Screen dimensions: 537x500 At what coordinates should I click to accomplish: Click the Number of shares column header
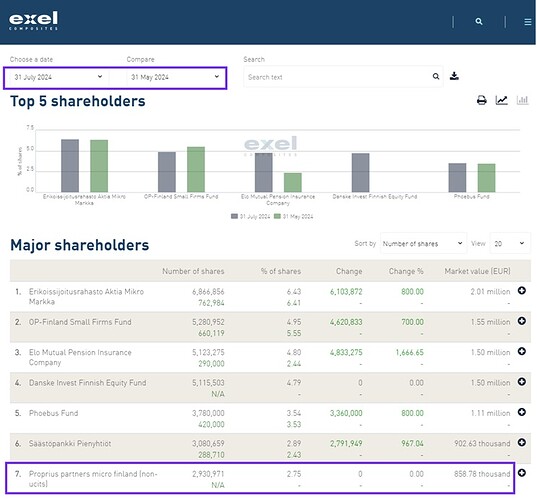pyautogui.click(x=193, y=271)
